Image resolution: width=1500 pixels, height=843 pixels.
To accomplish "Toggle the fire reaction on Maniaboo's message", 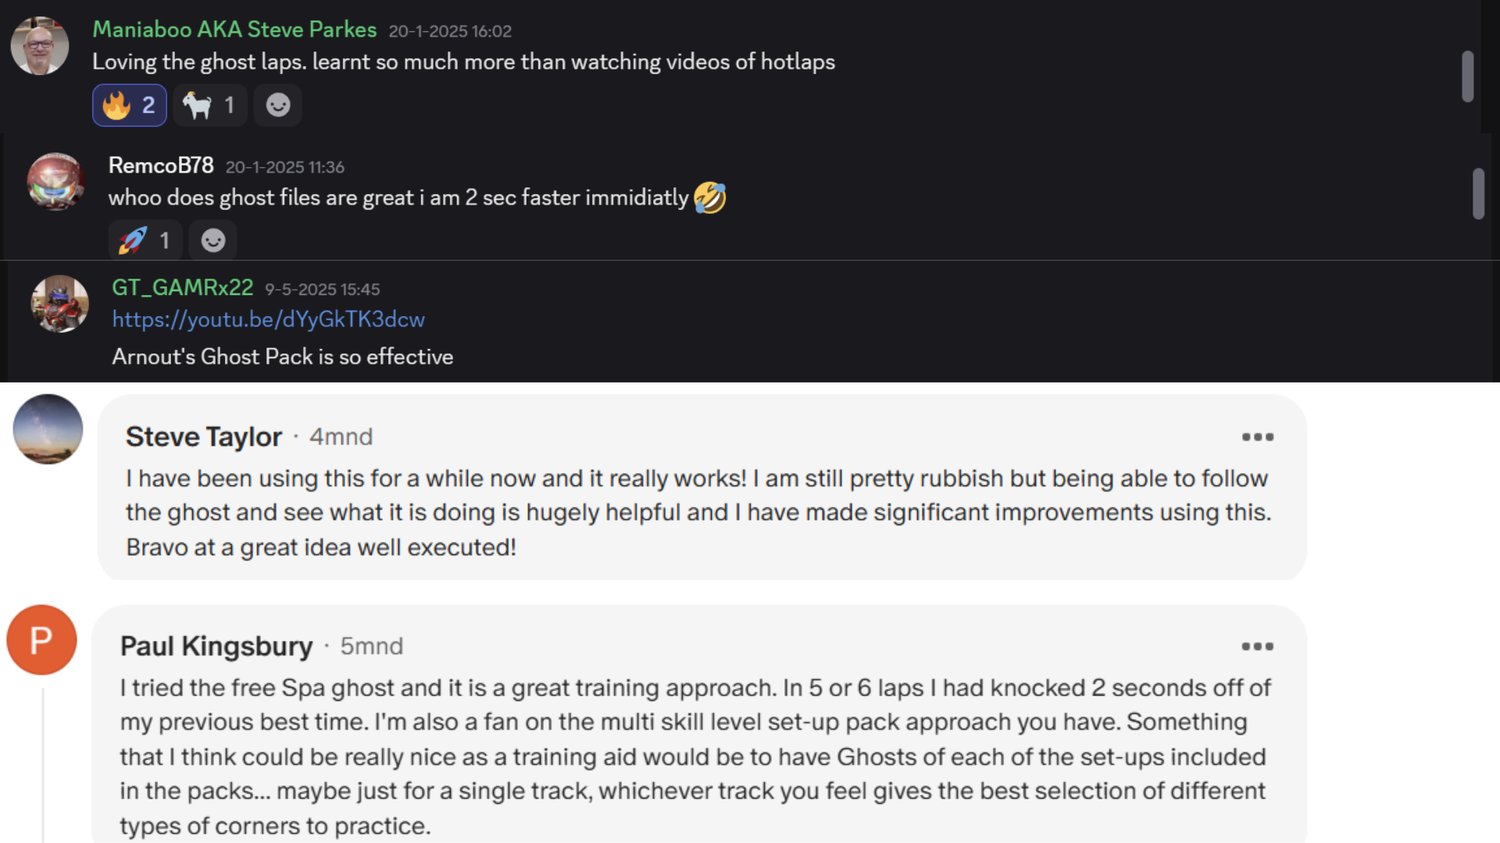I will (129, 105).
